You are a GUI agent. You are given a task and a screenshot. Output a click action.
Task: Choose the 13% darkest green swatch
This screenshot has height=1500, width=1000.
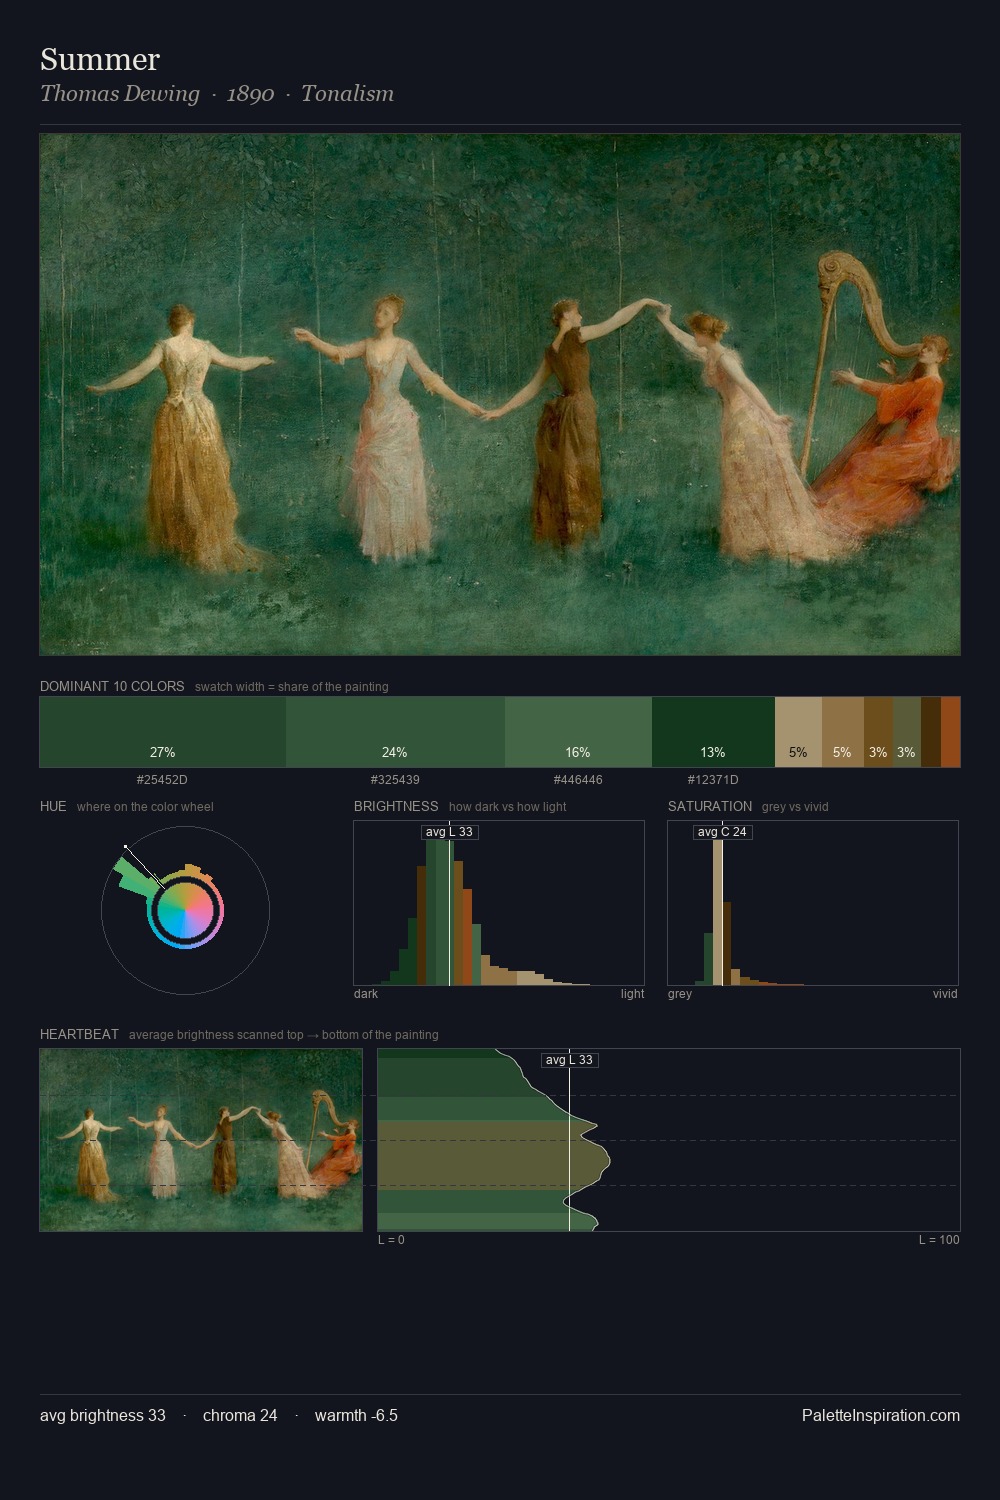point(713,732)
